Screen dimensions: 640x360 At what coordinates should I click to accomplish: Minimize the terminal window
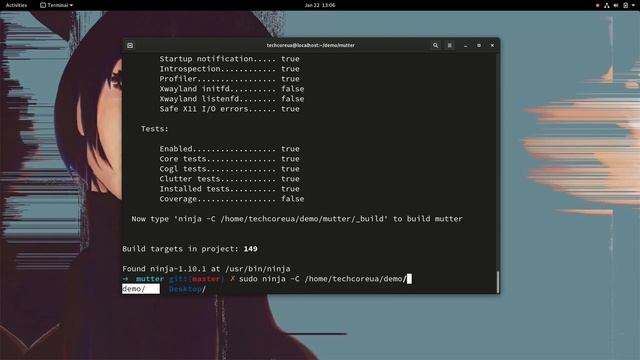[x=466, y=45]
